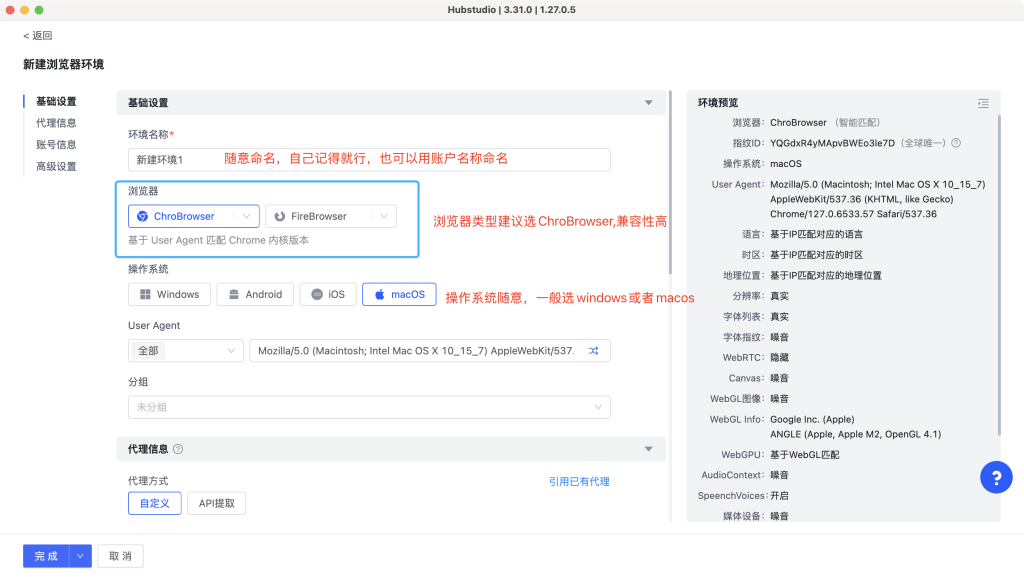
Task: Open the User Agent 全部 version dropdown
Action: (185, 351)
